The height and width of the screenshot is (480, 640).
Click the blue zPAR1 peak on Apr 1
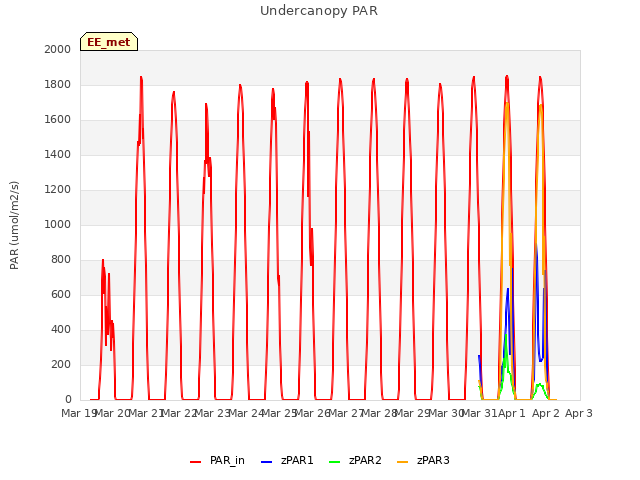tap(508, 290)
